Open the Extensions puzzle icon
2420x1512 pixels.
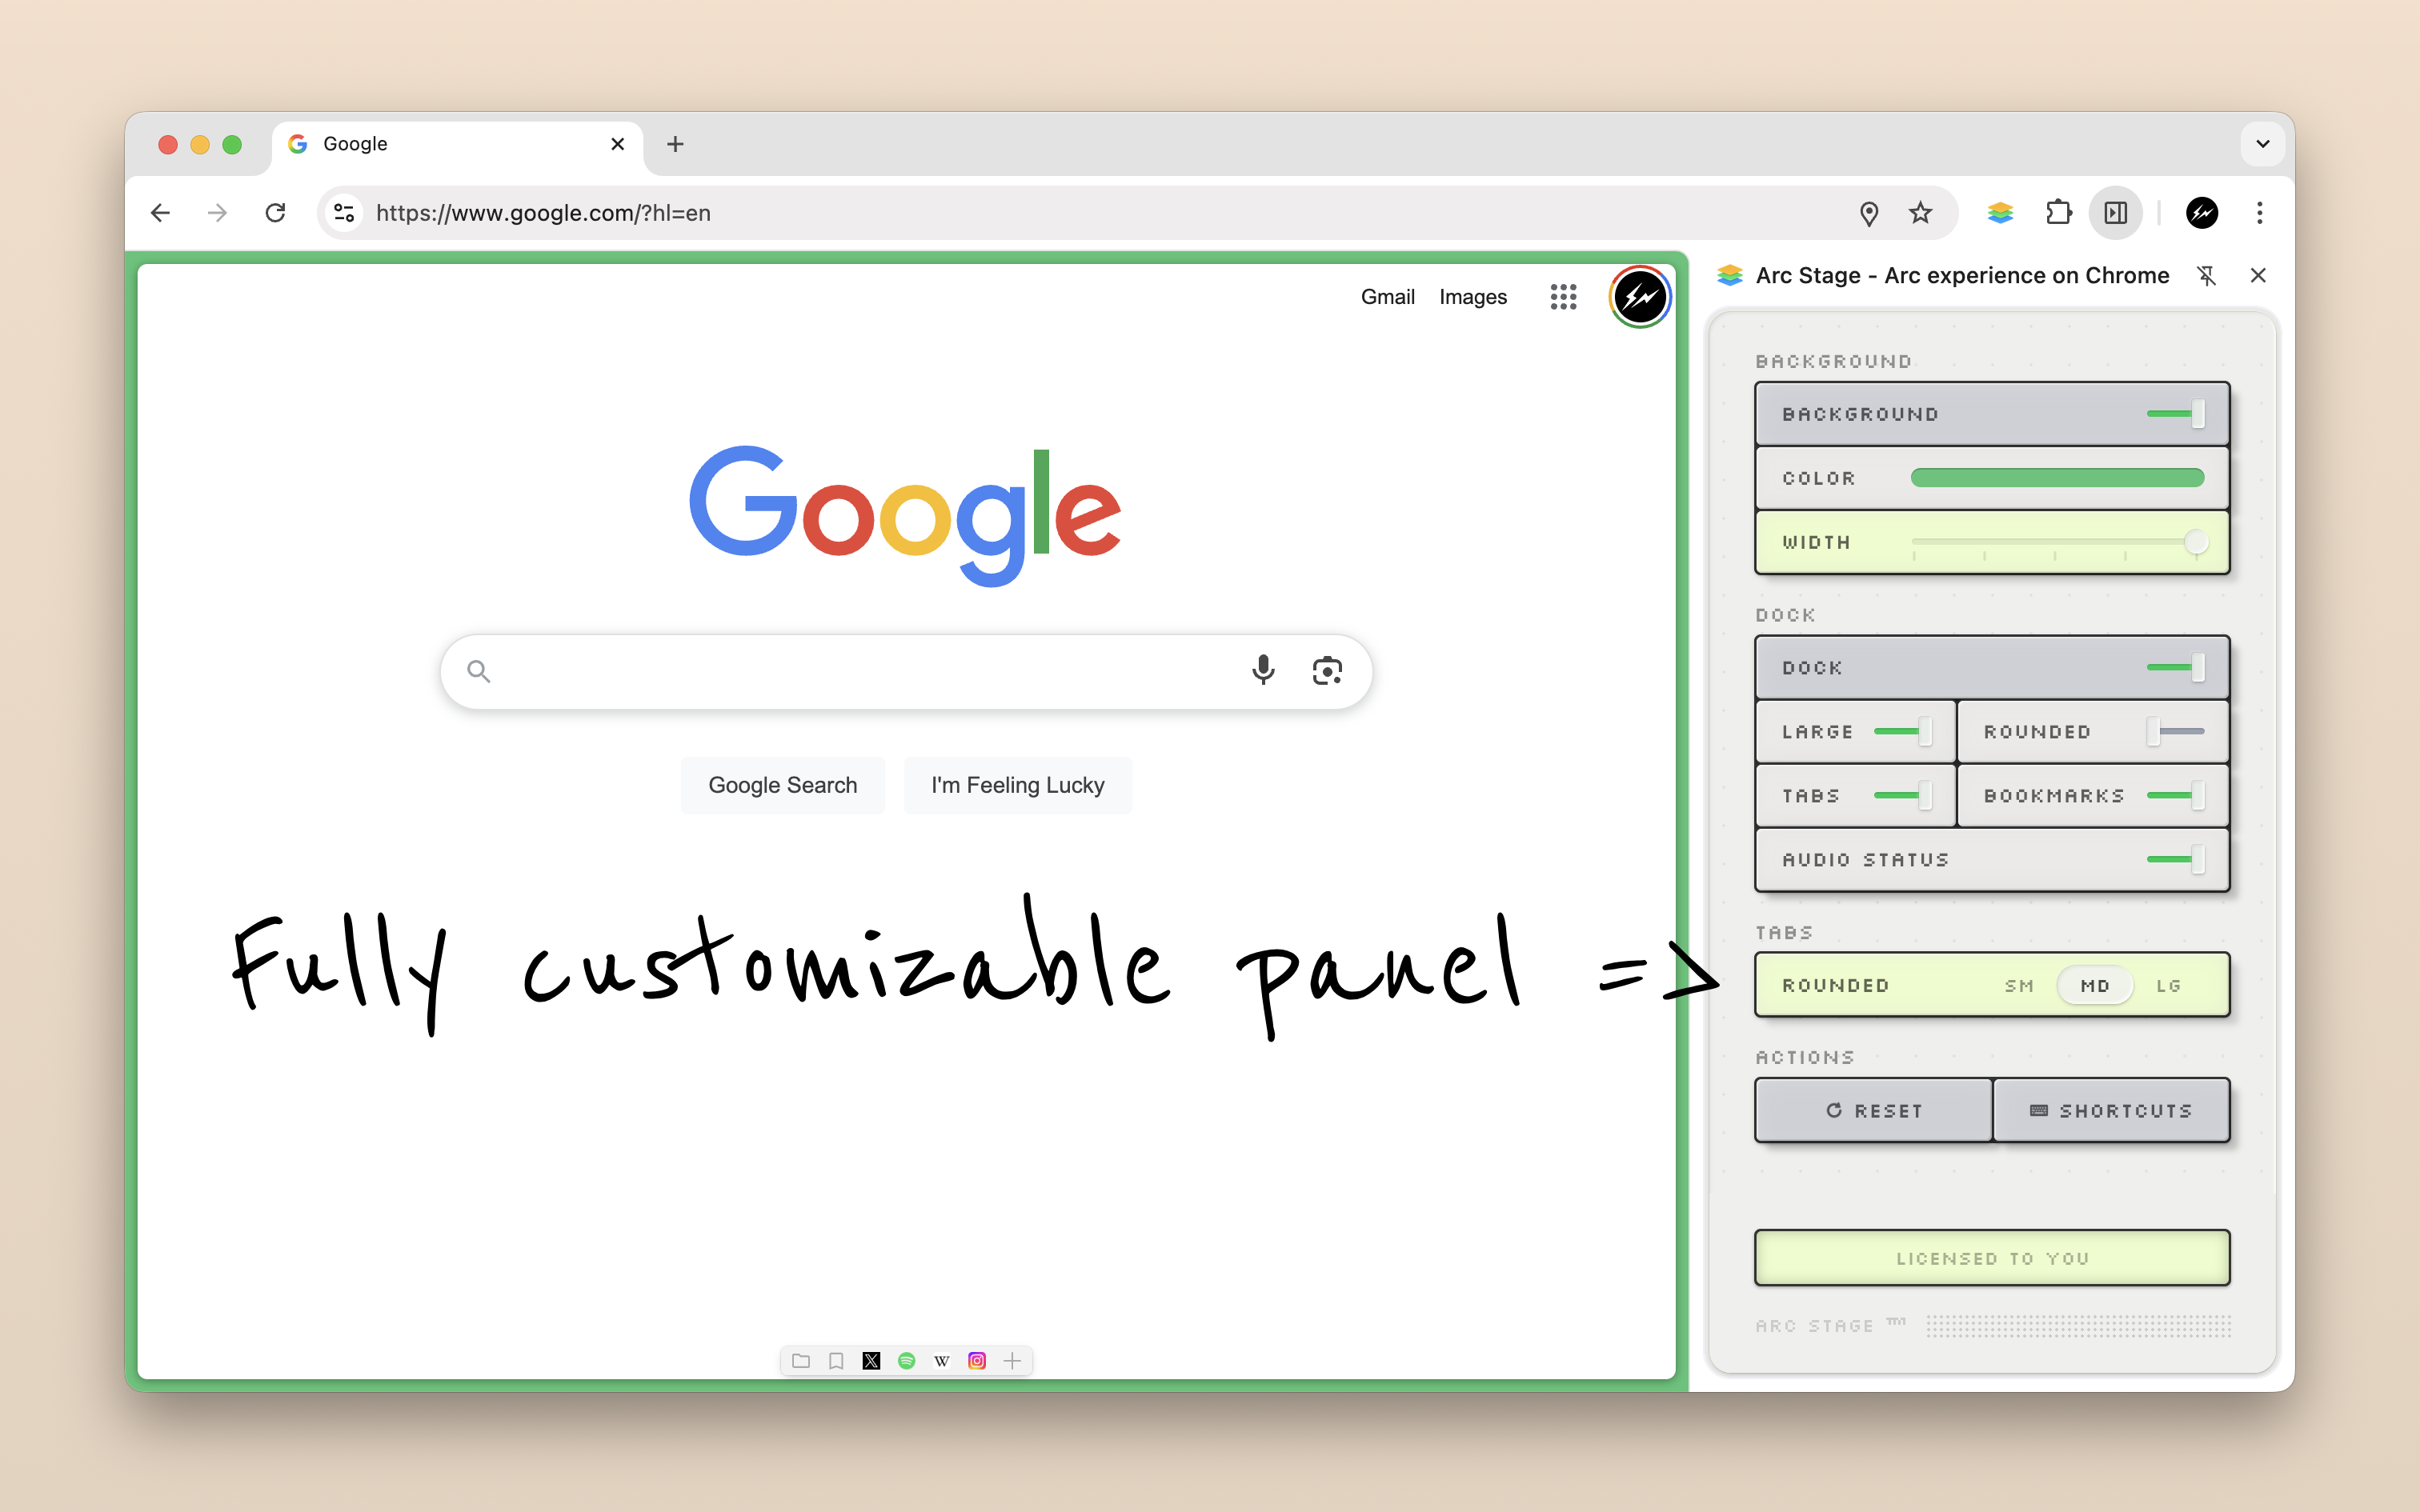pyautogui.click(x=2058, y=213)
